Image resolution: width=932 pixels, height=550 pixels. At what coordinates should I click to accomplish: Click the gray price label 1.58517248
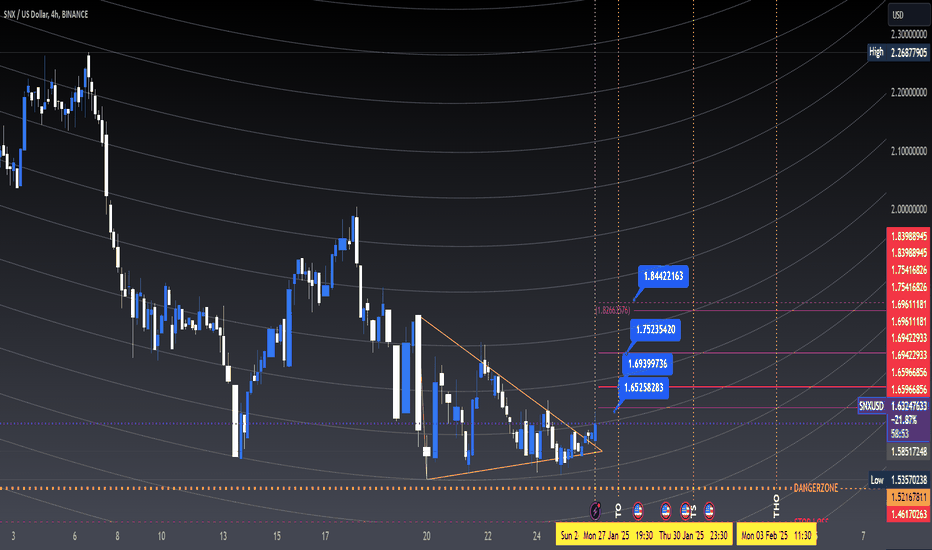pyautogui.click(x=909, y=451)
